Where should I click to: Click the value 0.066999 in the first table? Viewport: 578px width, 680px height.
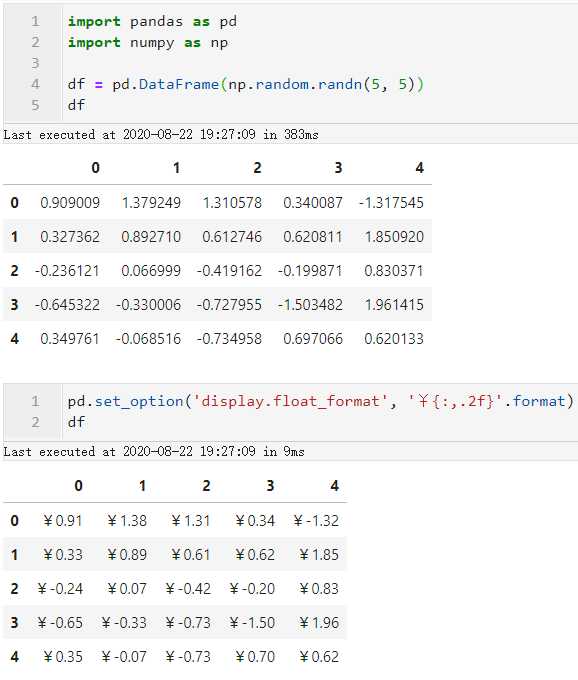(x=151, y=271)
